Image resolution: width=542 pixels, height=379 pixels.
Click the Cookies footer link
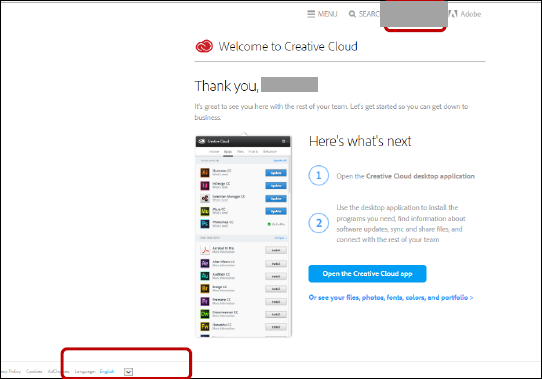click(34, 371)
